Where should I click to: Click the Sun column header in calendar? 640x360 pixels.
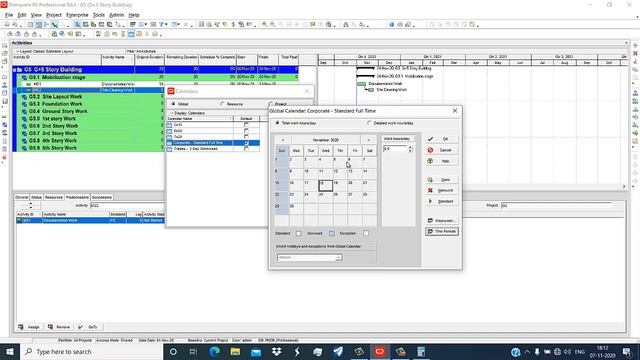click(282, 151)
